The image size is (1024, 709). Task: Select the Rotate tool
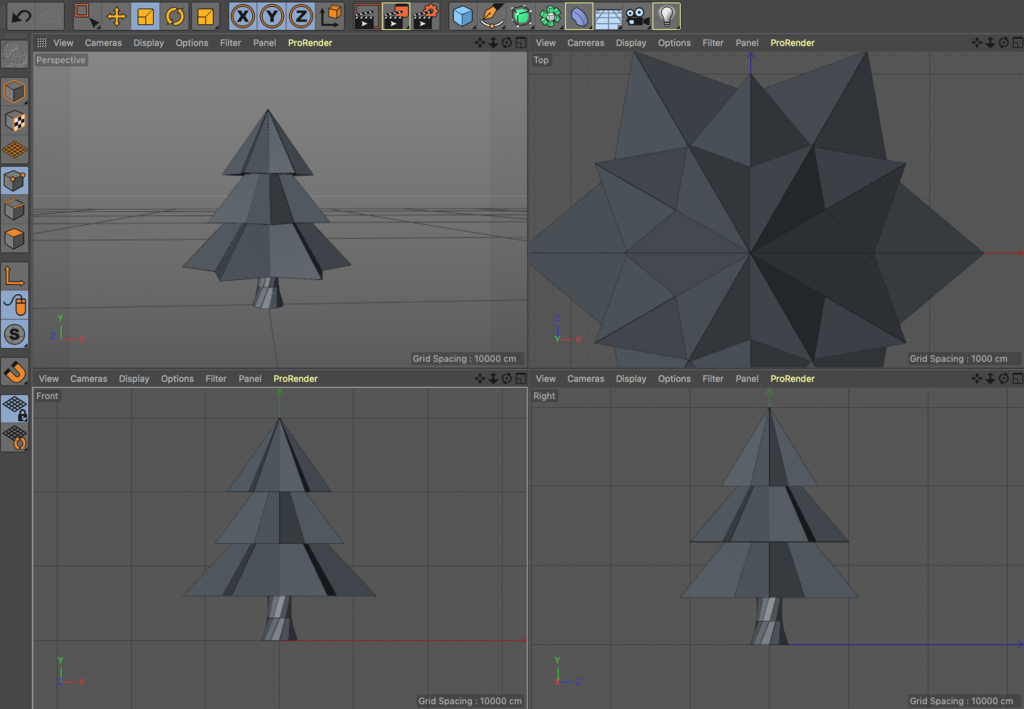(x=174, y=16)
